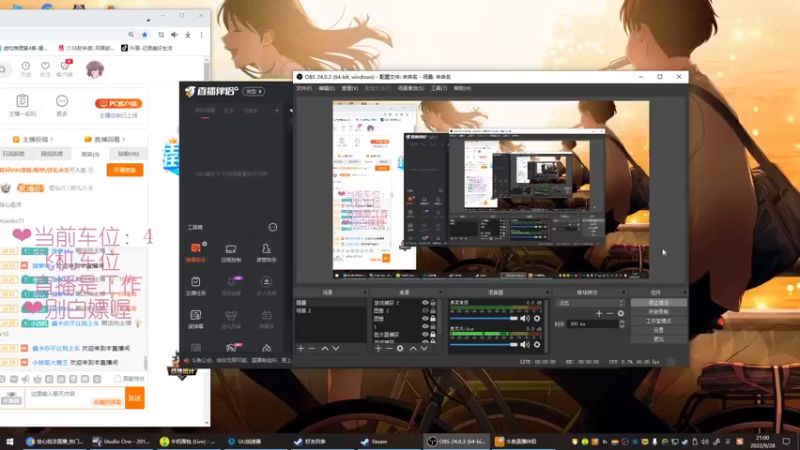This screenshot has height=450, width=800.
Task: Open scene transition properties gear
Action: (x=621, y=313)
